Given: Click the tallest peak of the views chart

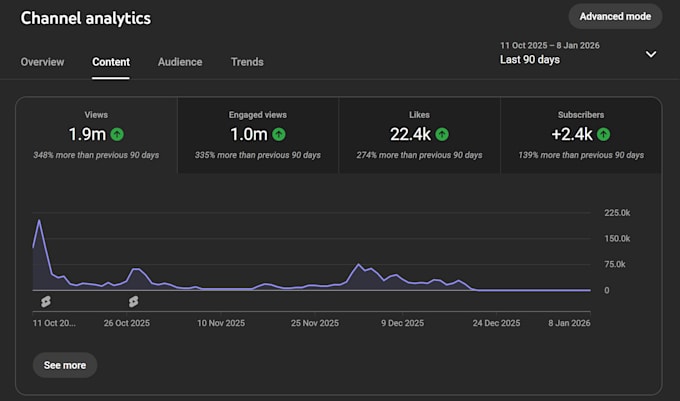Looking at the screenshot, I should click(x=39, y=221).
